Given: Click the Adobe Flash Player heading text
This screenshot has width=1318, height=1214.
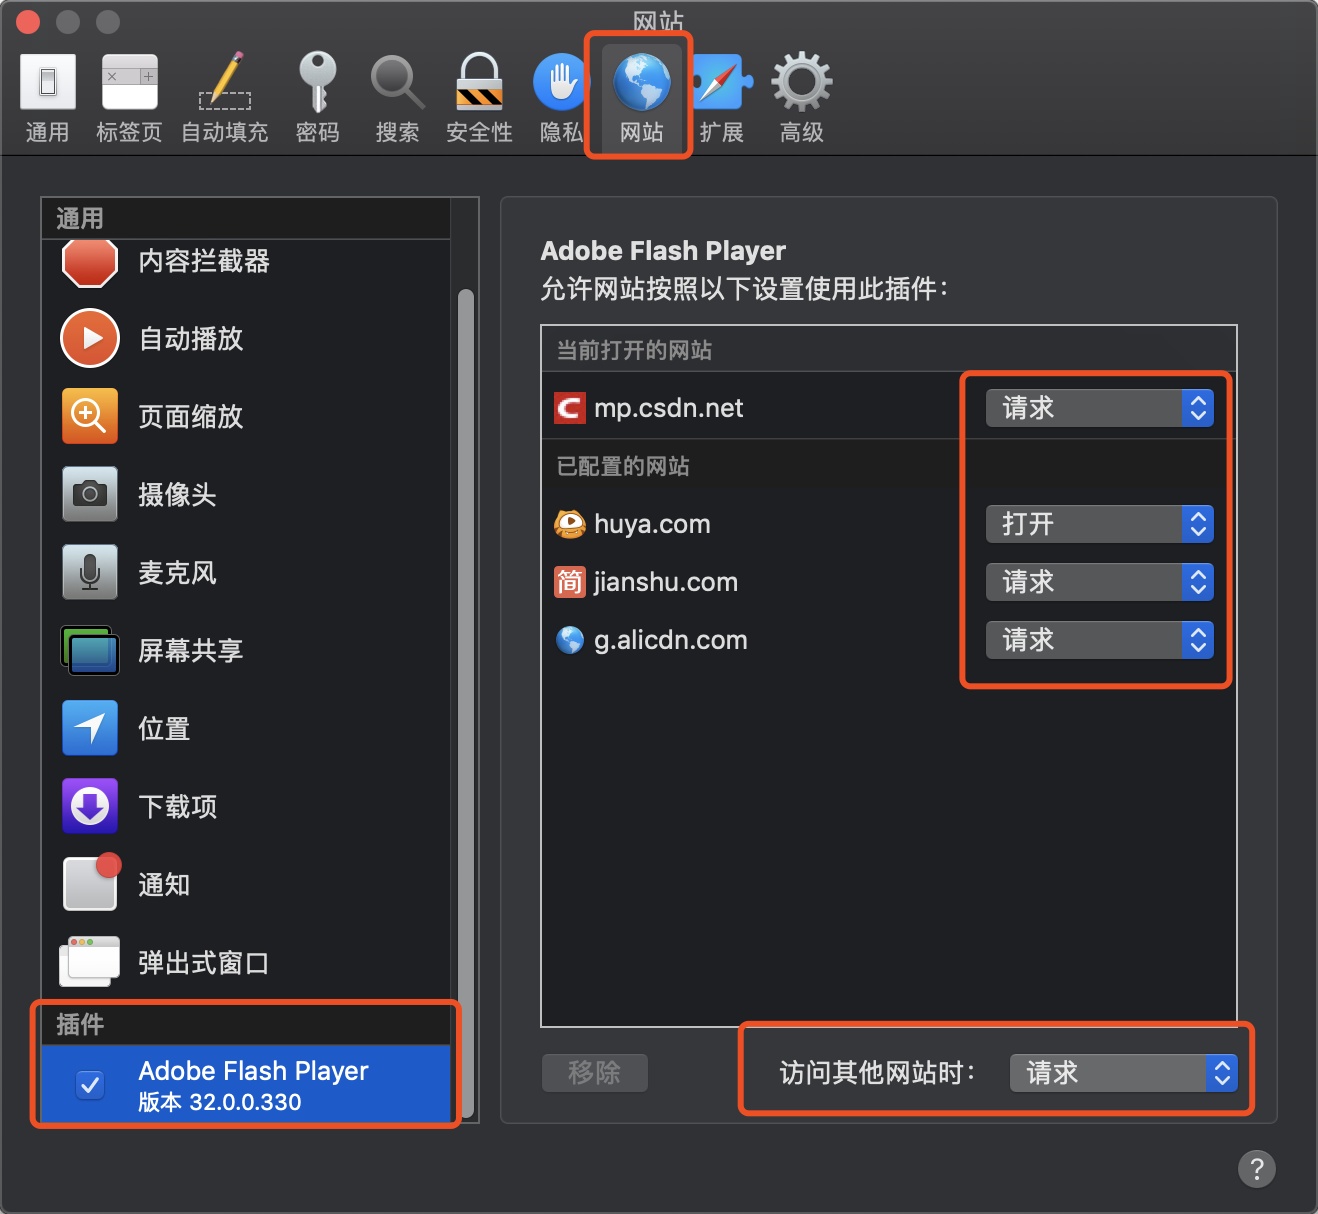Looking at the screenshot, I should tap(663, 251).
